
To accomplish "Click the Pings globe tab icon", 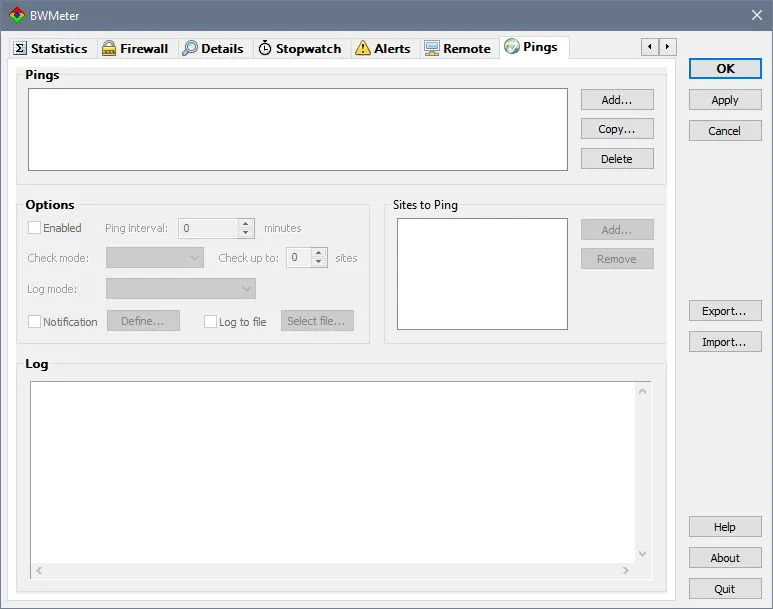I will click(x=512, y=46).
